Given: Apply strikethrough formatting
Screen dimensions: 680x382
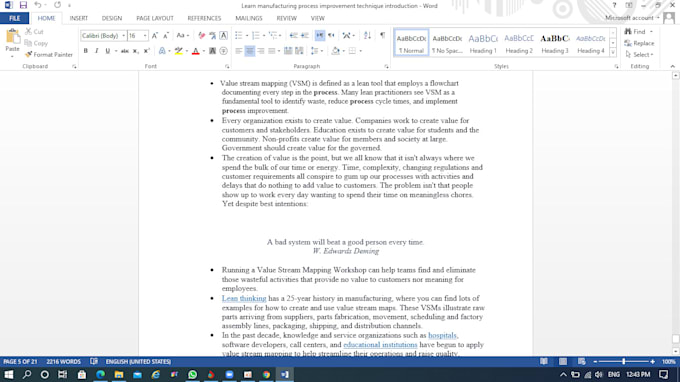Looking at the screenshot, I should (124, 51).
